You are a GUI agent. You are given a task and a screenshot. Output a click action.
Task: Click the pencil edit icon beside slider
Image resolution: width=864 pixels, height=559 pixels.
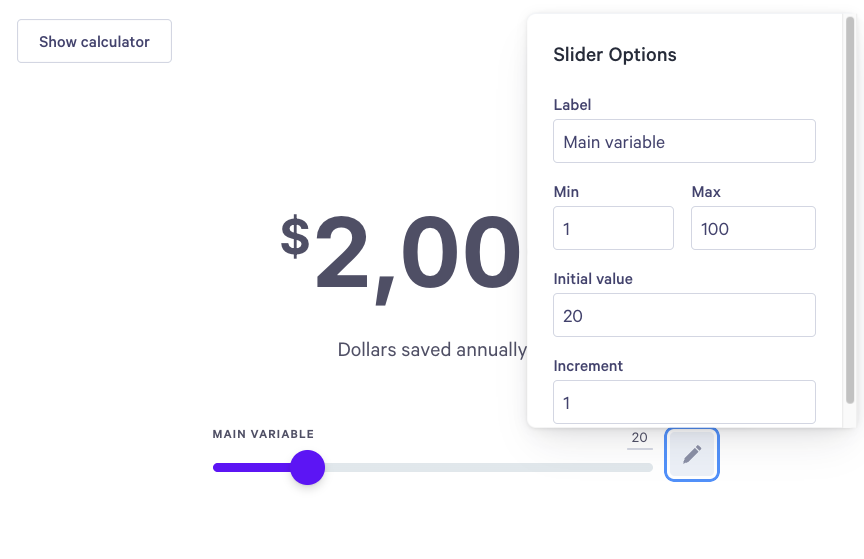coord(692,454)
